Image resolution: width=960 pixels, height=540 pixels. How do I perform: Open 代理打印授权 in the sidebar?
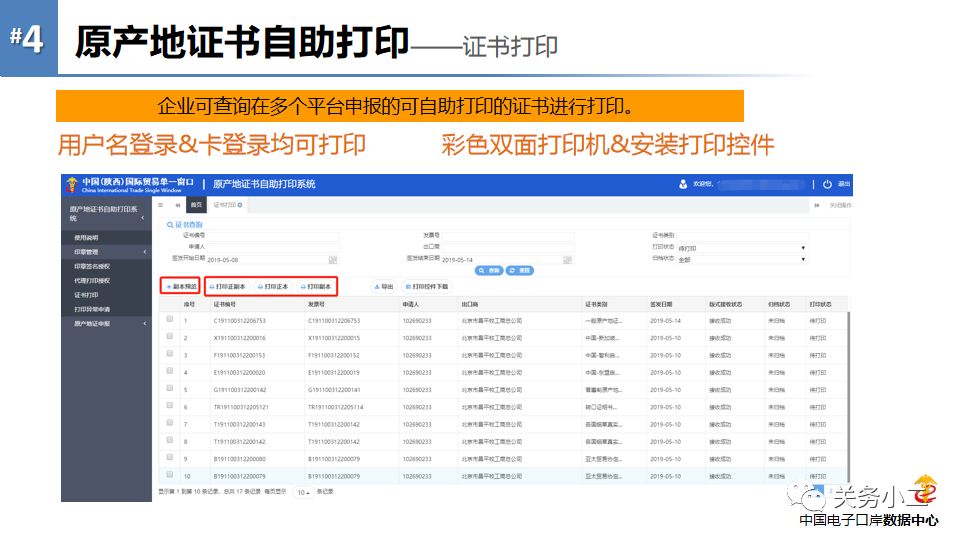(92, 280)
